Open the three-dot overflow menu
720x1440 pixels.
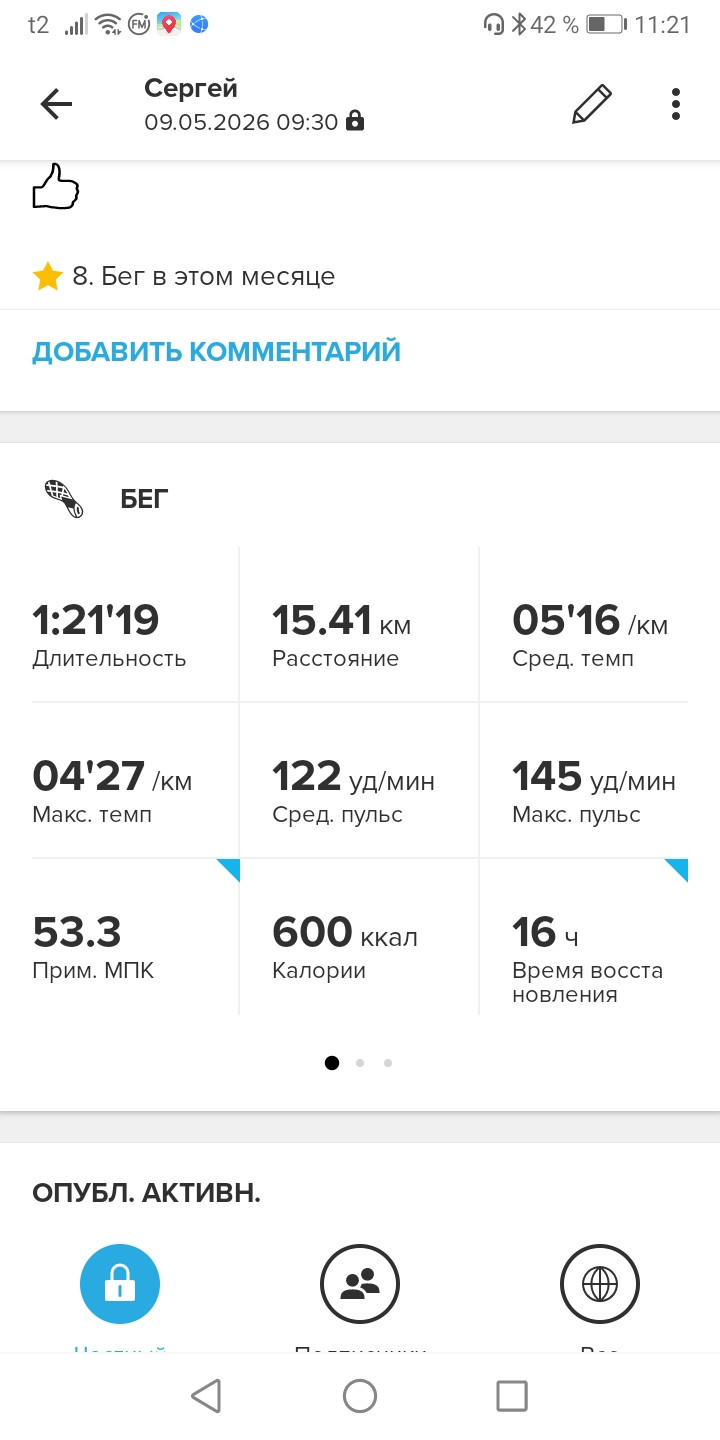[676, 104]
